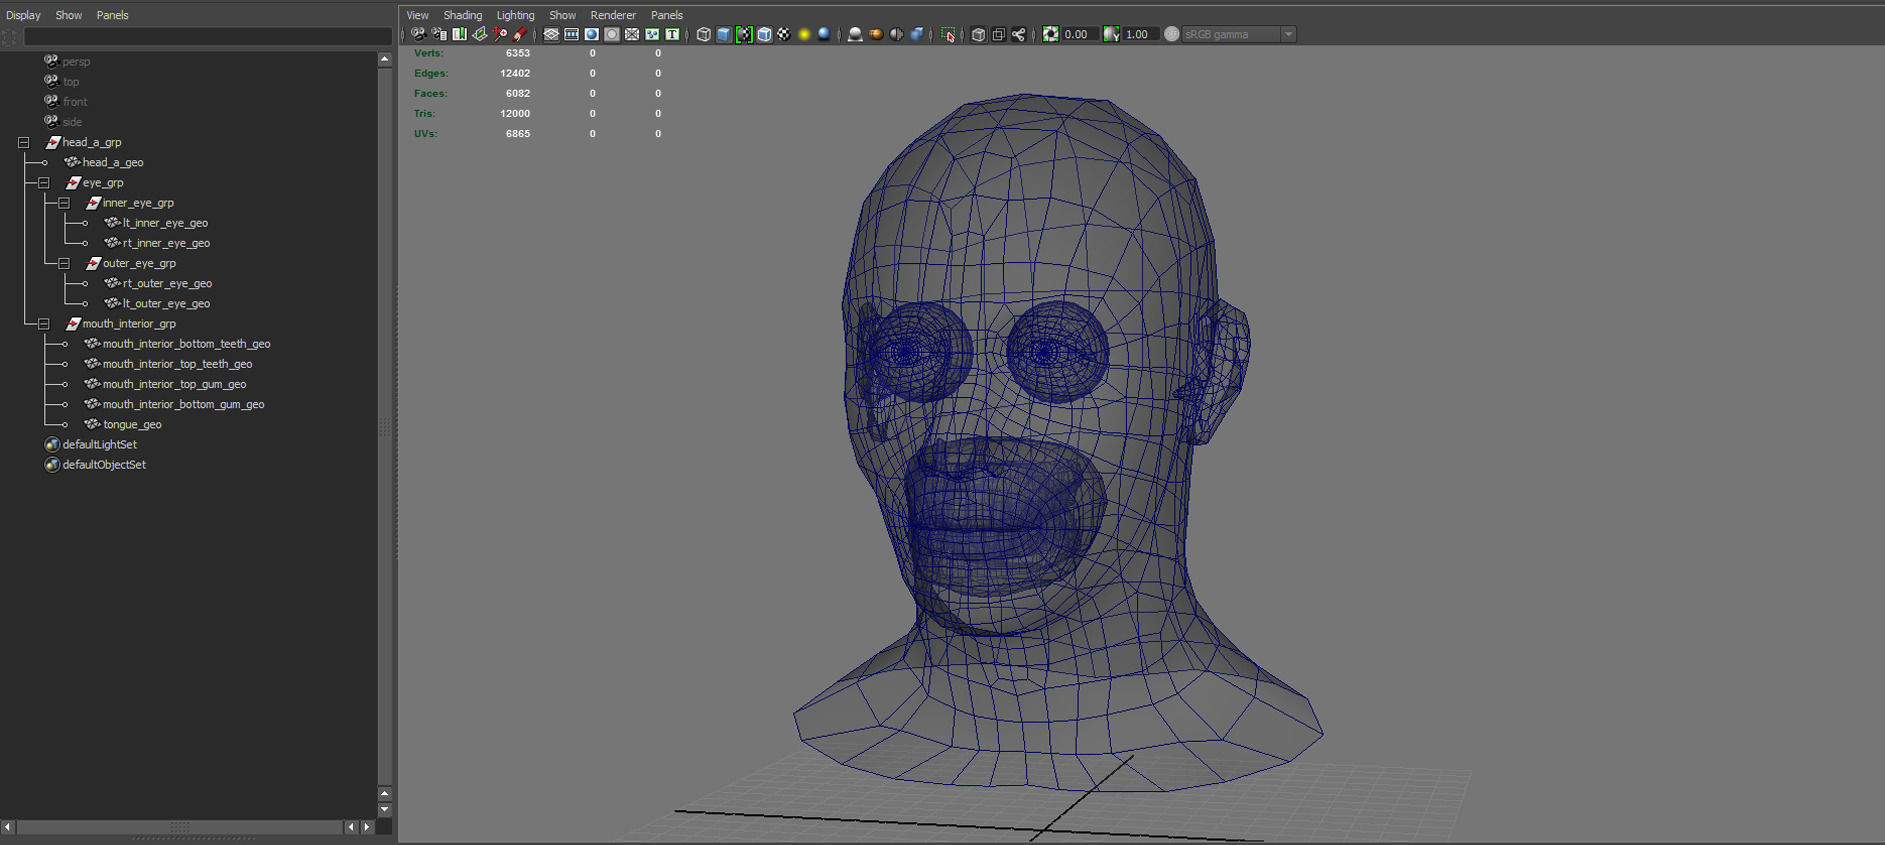Image resolution: width=1885 pixels, height=845 pixels.
Task: Click the X-Ray Joints icon
Action: point(1018,34)
